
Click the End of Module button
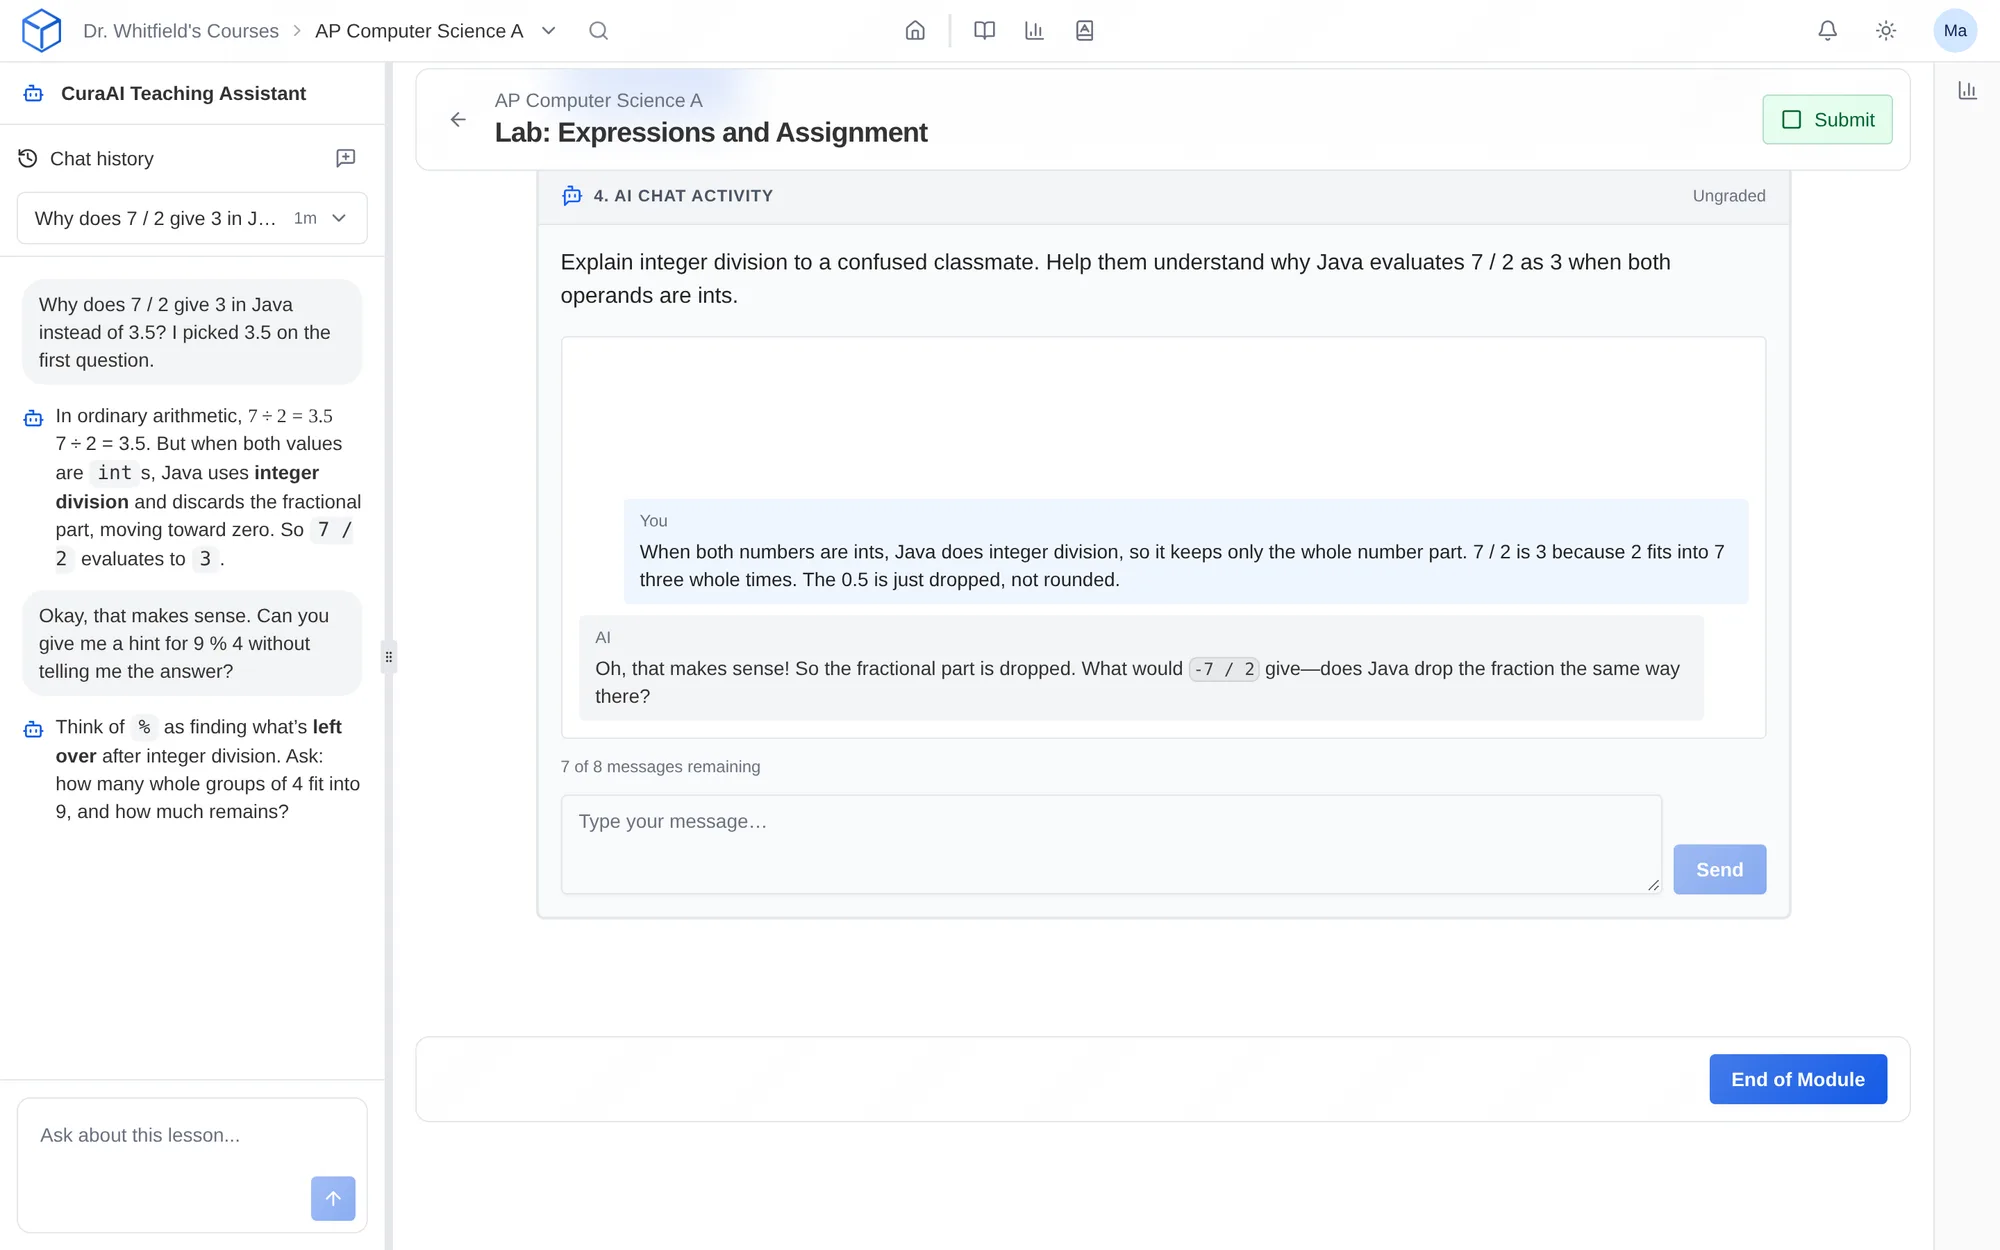pos(1797,1079)
